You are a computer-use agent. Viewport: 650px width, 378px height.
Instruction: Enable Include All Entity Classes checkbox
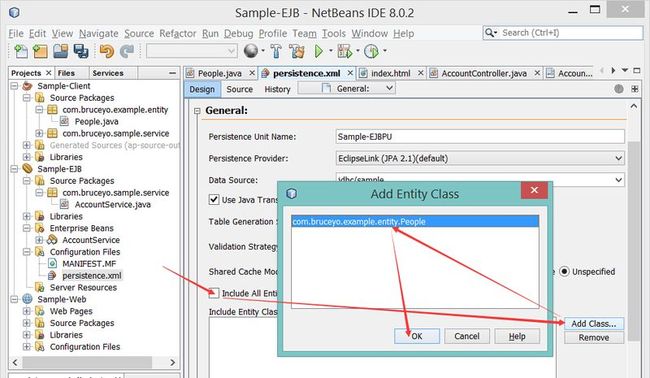pyautogui.click(x=214, y=293)
